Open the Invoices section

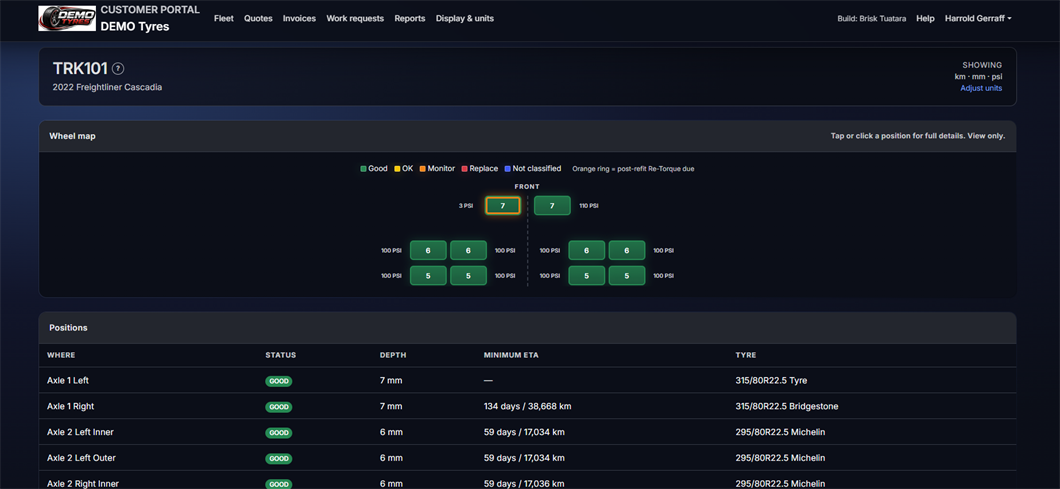coord(299,18)
